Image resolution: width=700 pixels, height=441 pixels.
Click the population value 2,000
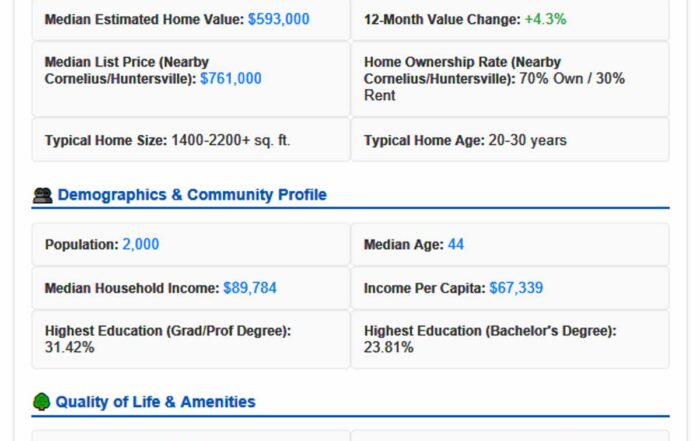pos(141,244)
